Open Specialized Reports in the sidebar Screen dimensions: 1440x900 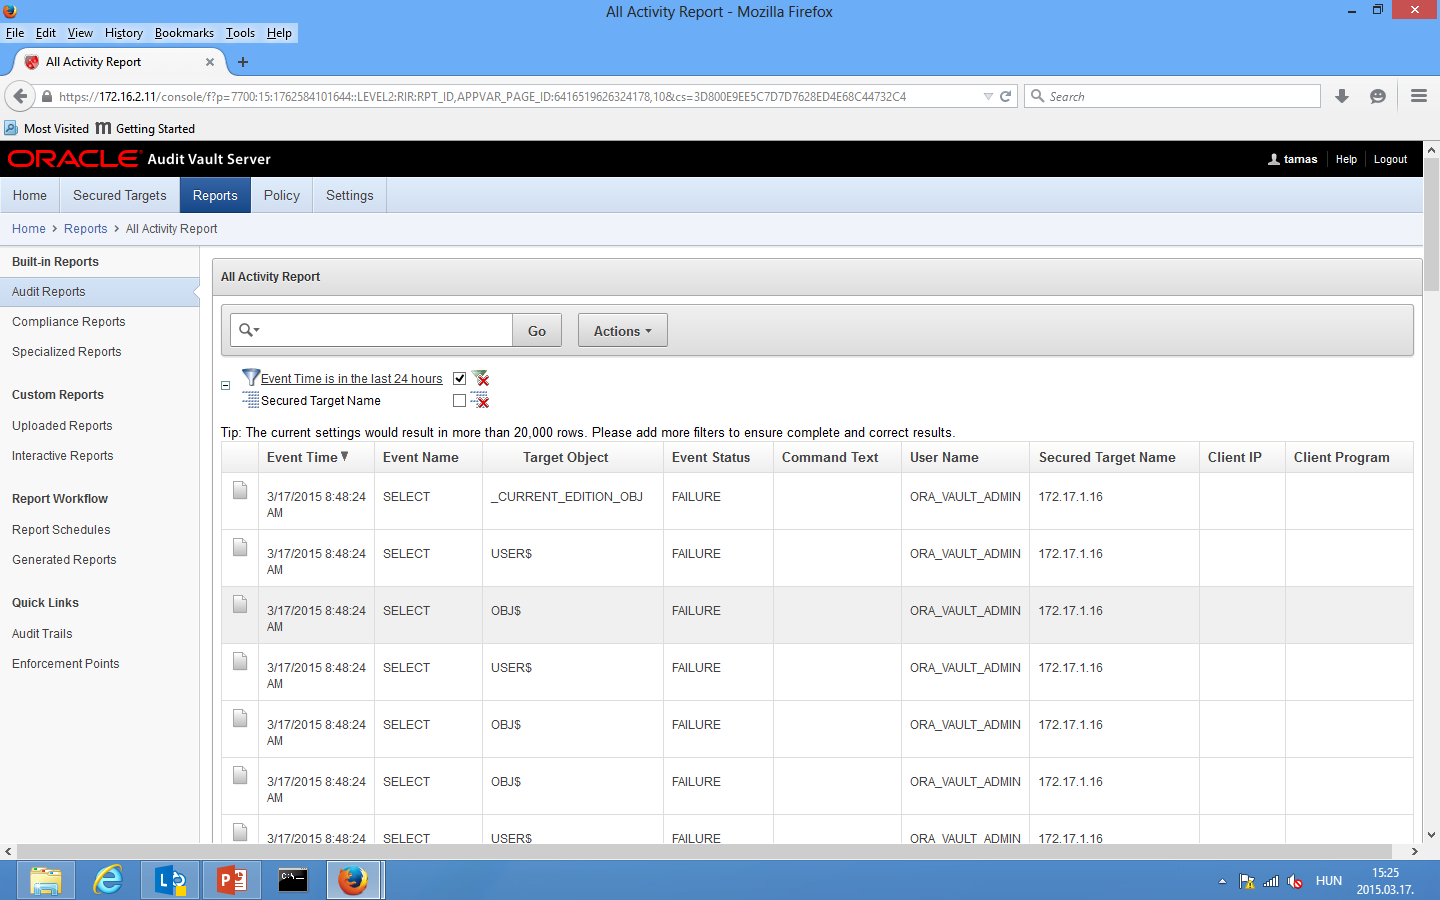click(67, 352)
